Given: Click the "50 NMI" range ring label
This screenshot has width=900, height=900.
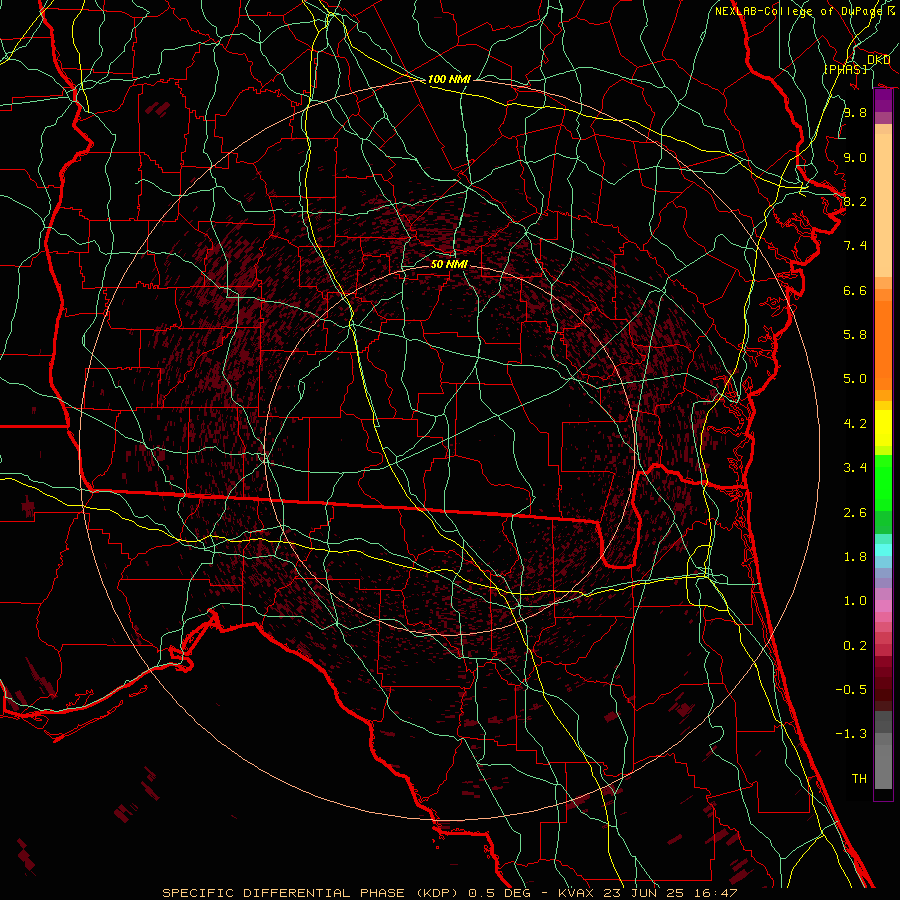Looking at the screenshot, I should [x=449, y=264].
